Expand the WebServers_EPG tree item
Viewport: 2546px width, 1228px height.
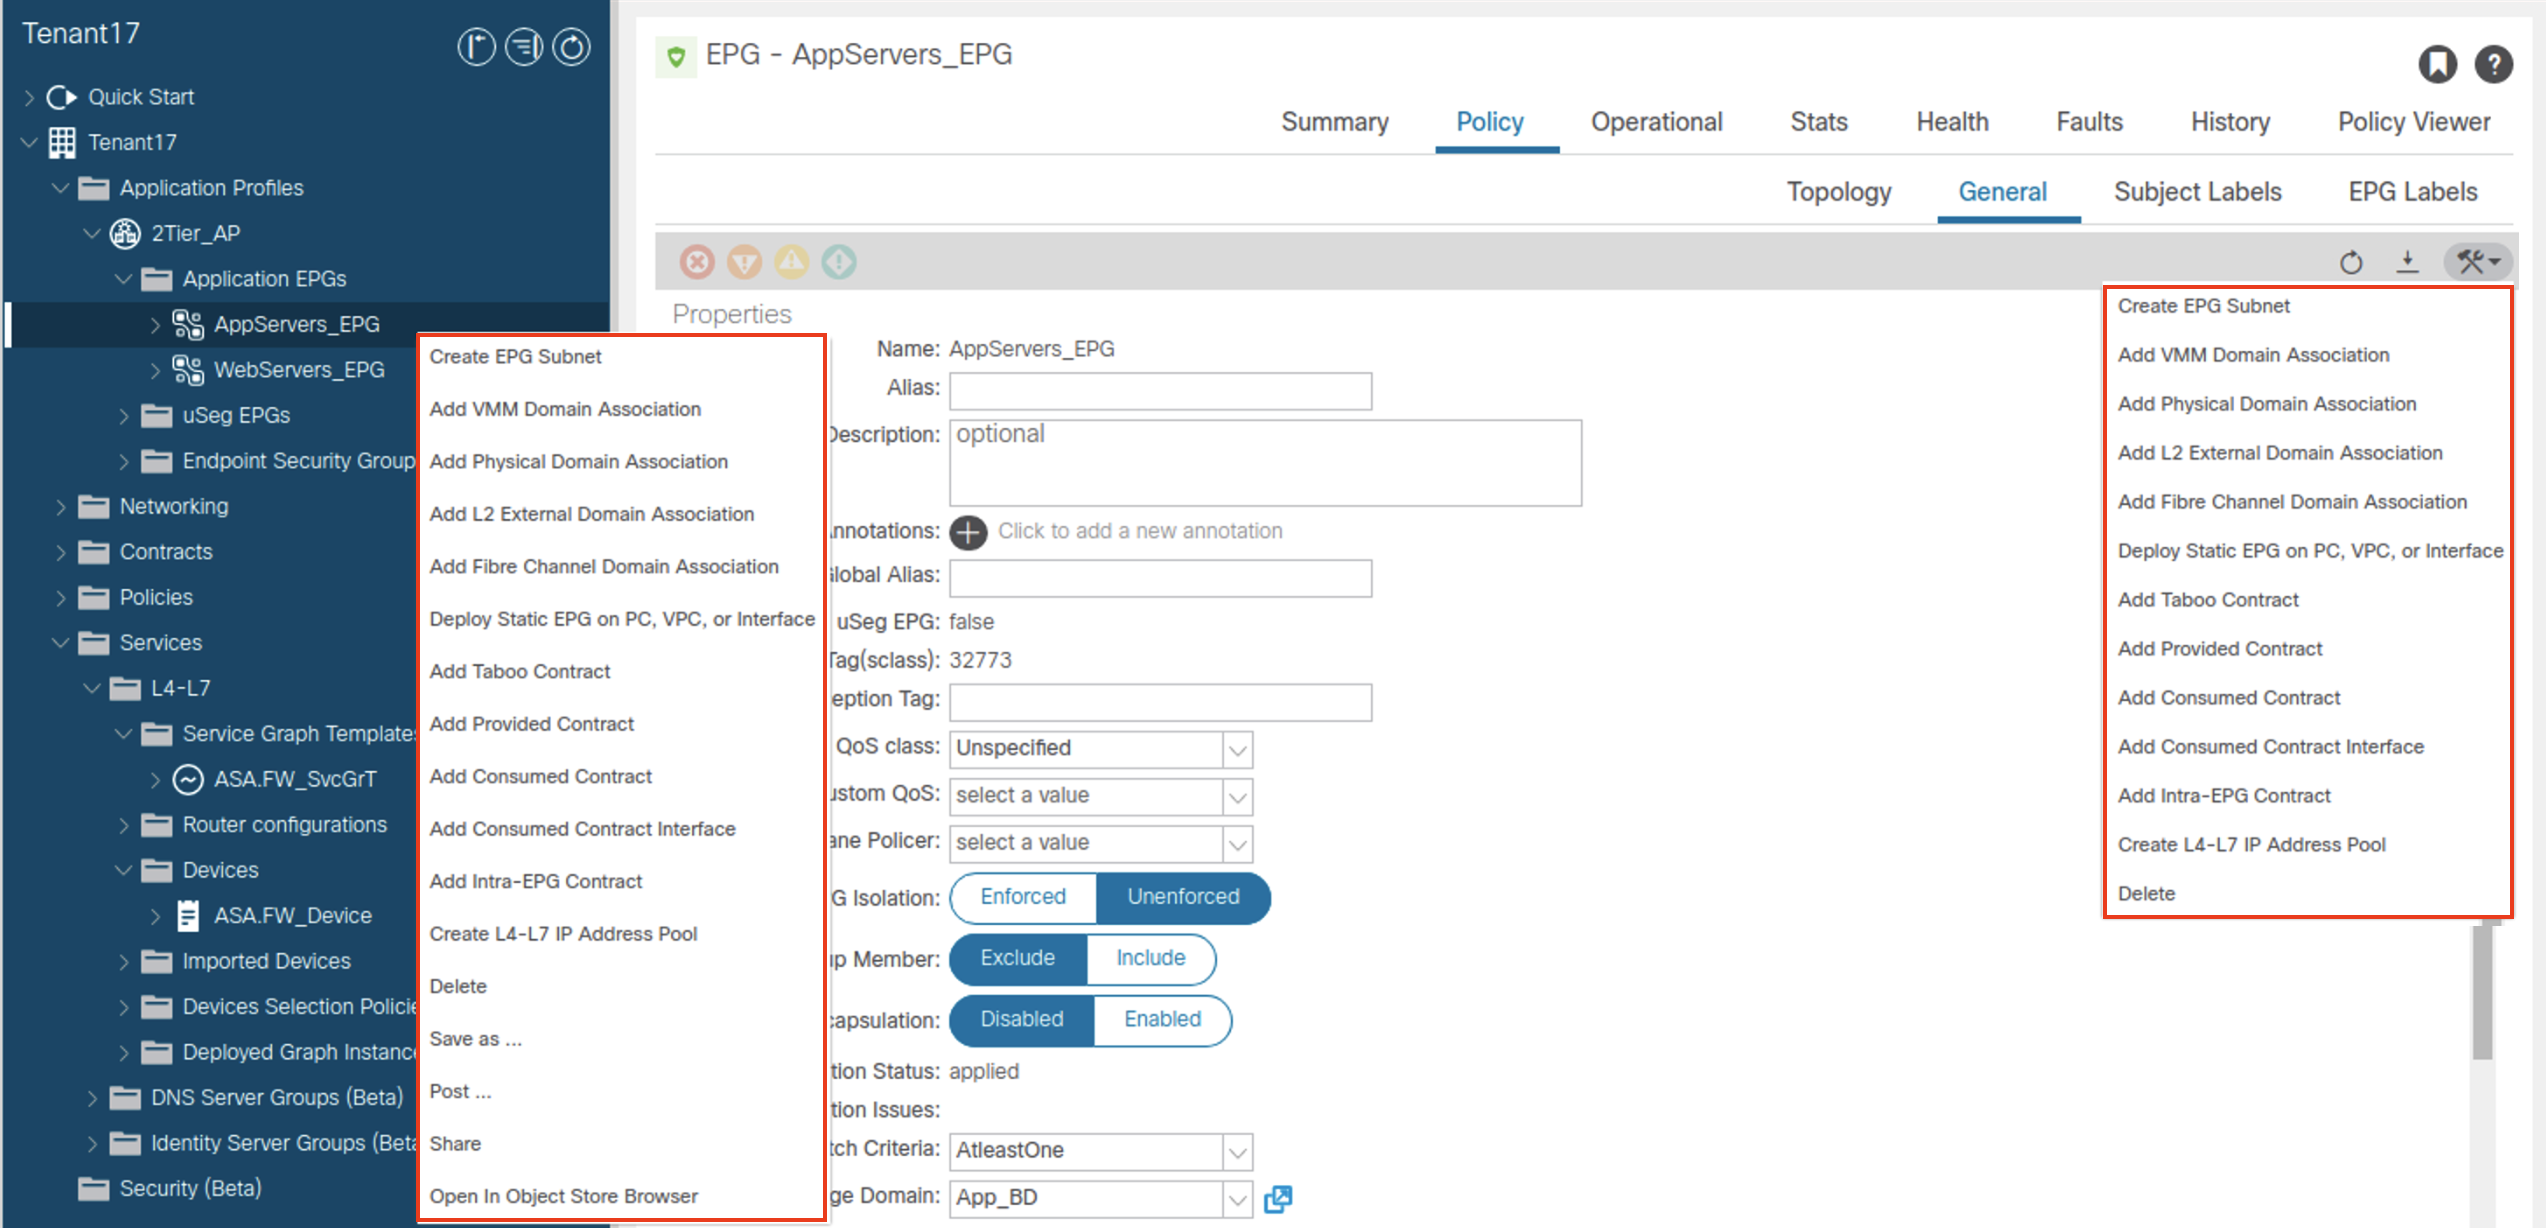156,370
